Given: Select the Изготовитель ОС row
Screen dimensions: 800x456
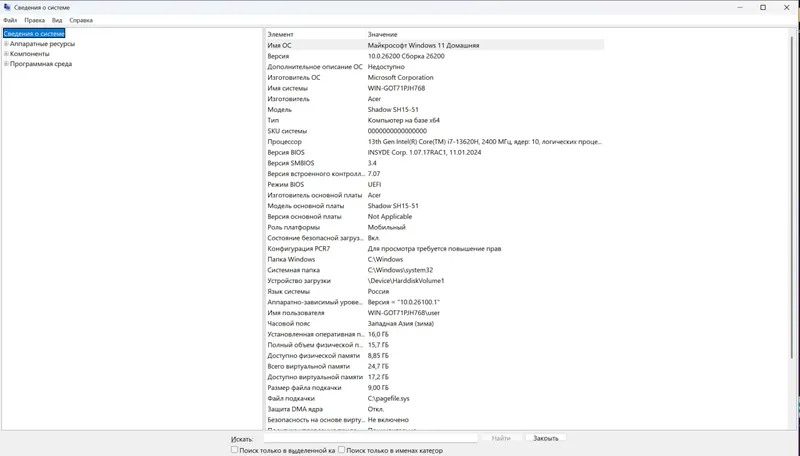Looking at the screenshot, I should pos(435,78).
